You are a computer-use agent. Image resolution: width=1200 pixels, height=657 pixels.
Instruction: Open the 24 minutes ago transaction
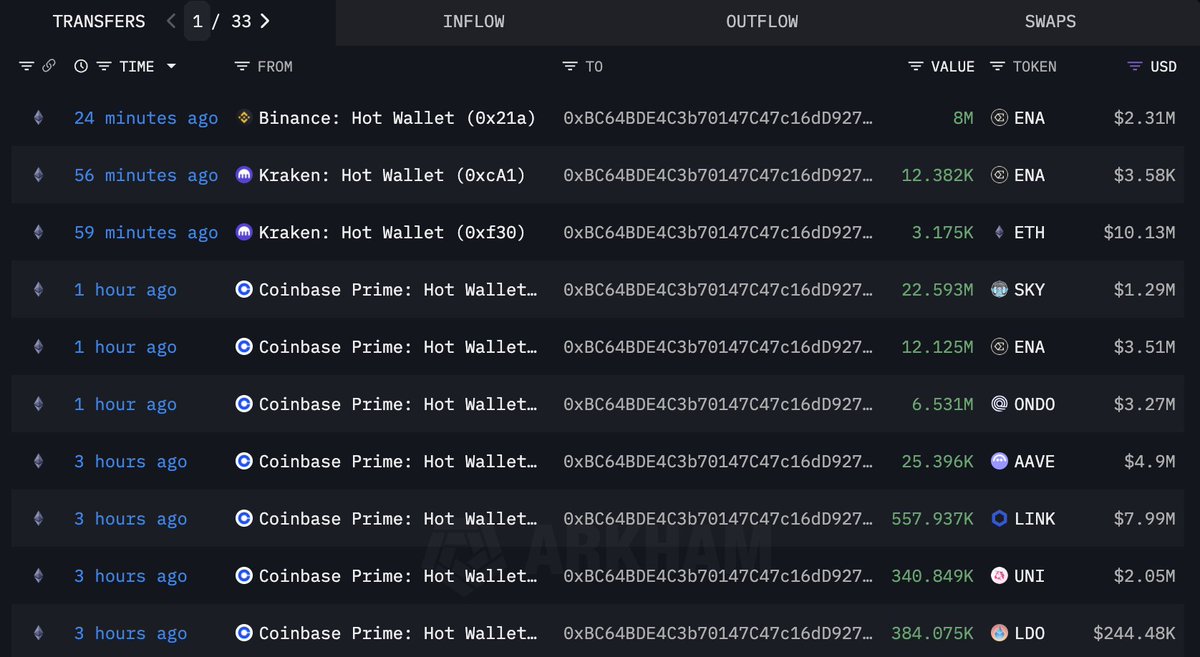click(146, 118)
